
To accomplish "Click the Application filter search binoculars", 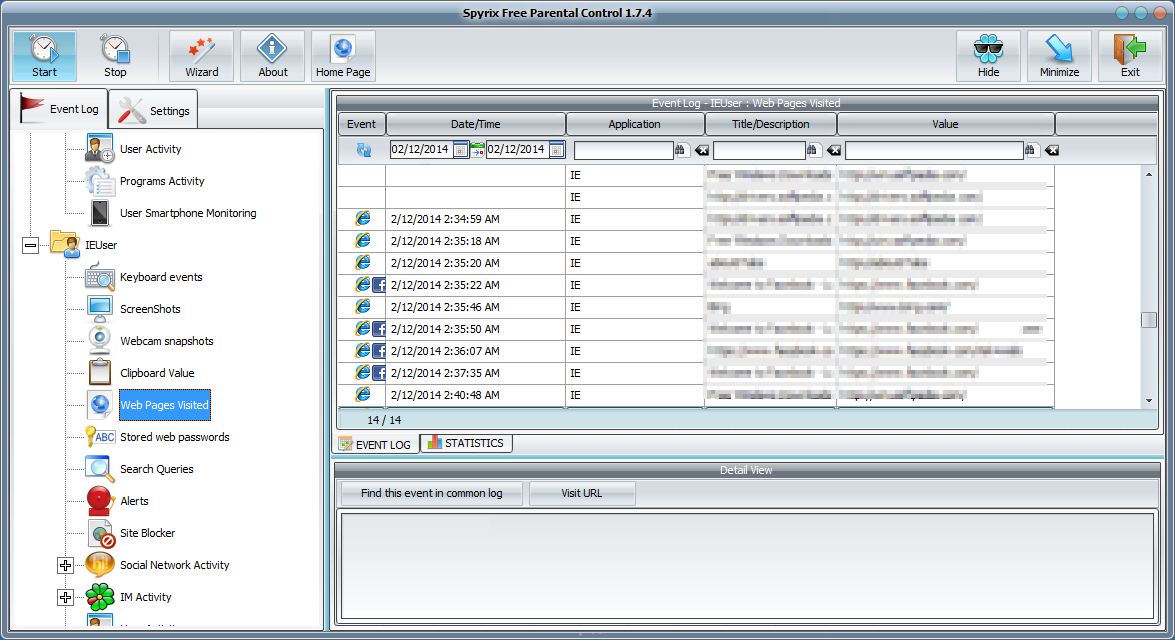I will click(680, 150).
